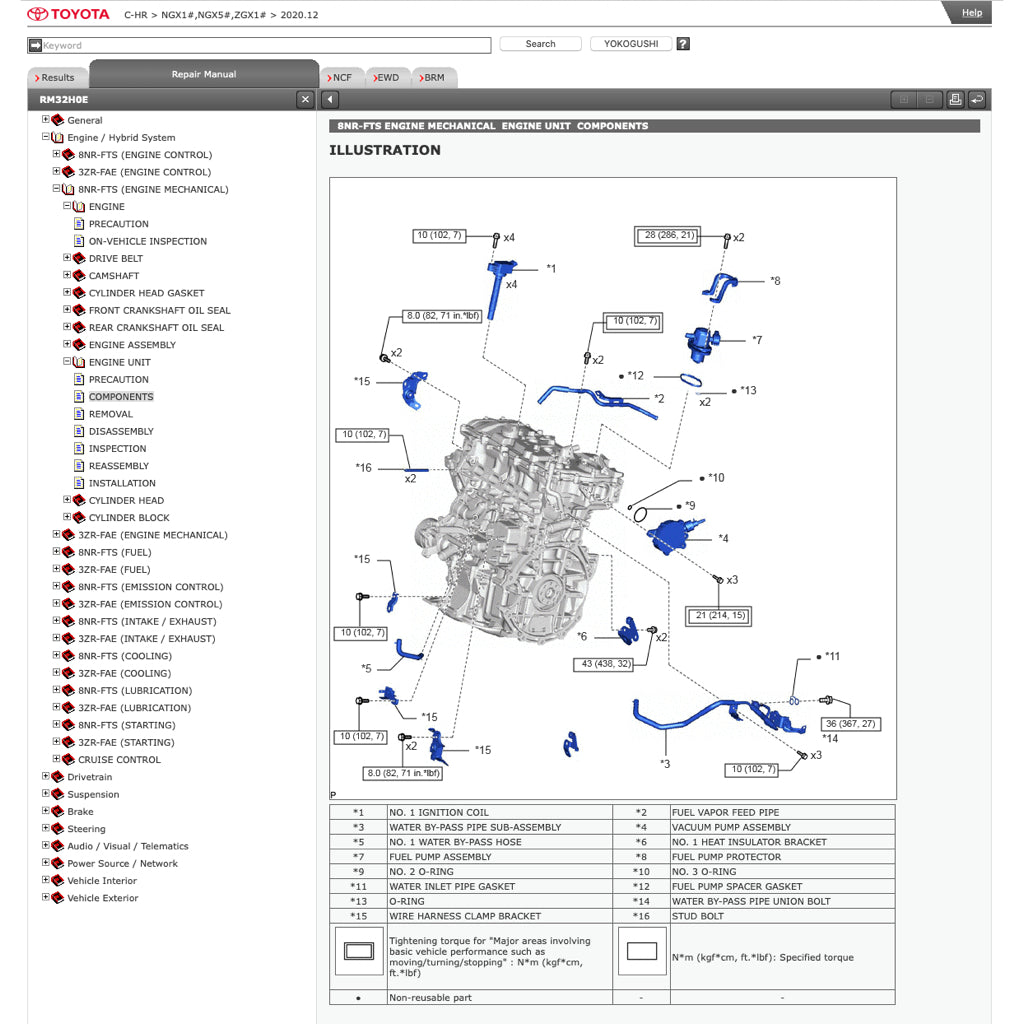The height and width of the screenshot is (1024, 1024).
Task: Click the Toyota logo
Action: tap(68, 14)
